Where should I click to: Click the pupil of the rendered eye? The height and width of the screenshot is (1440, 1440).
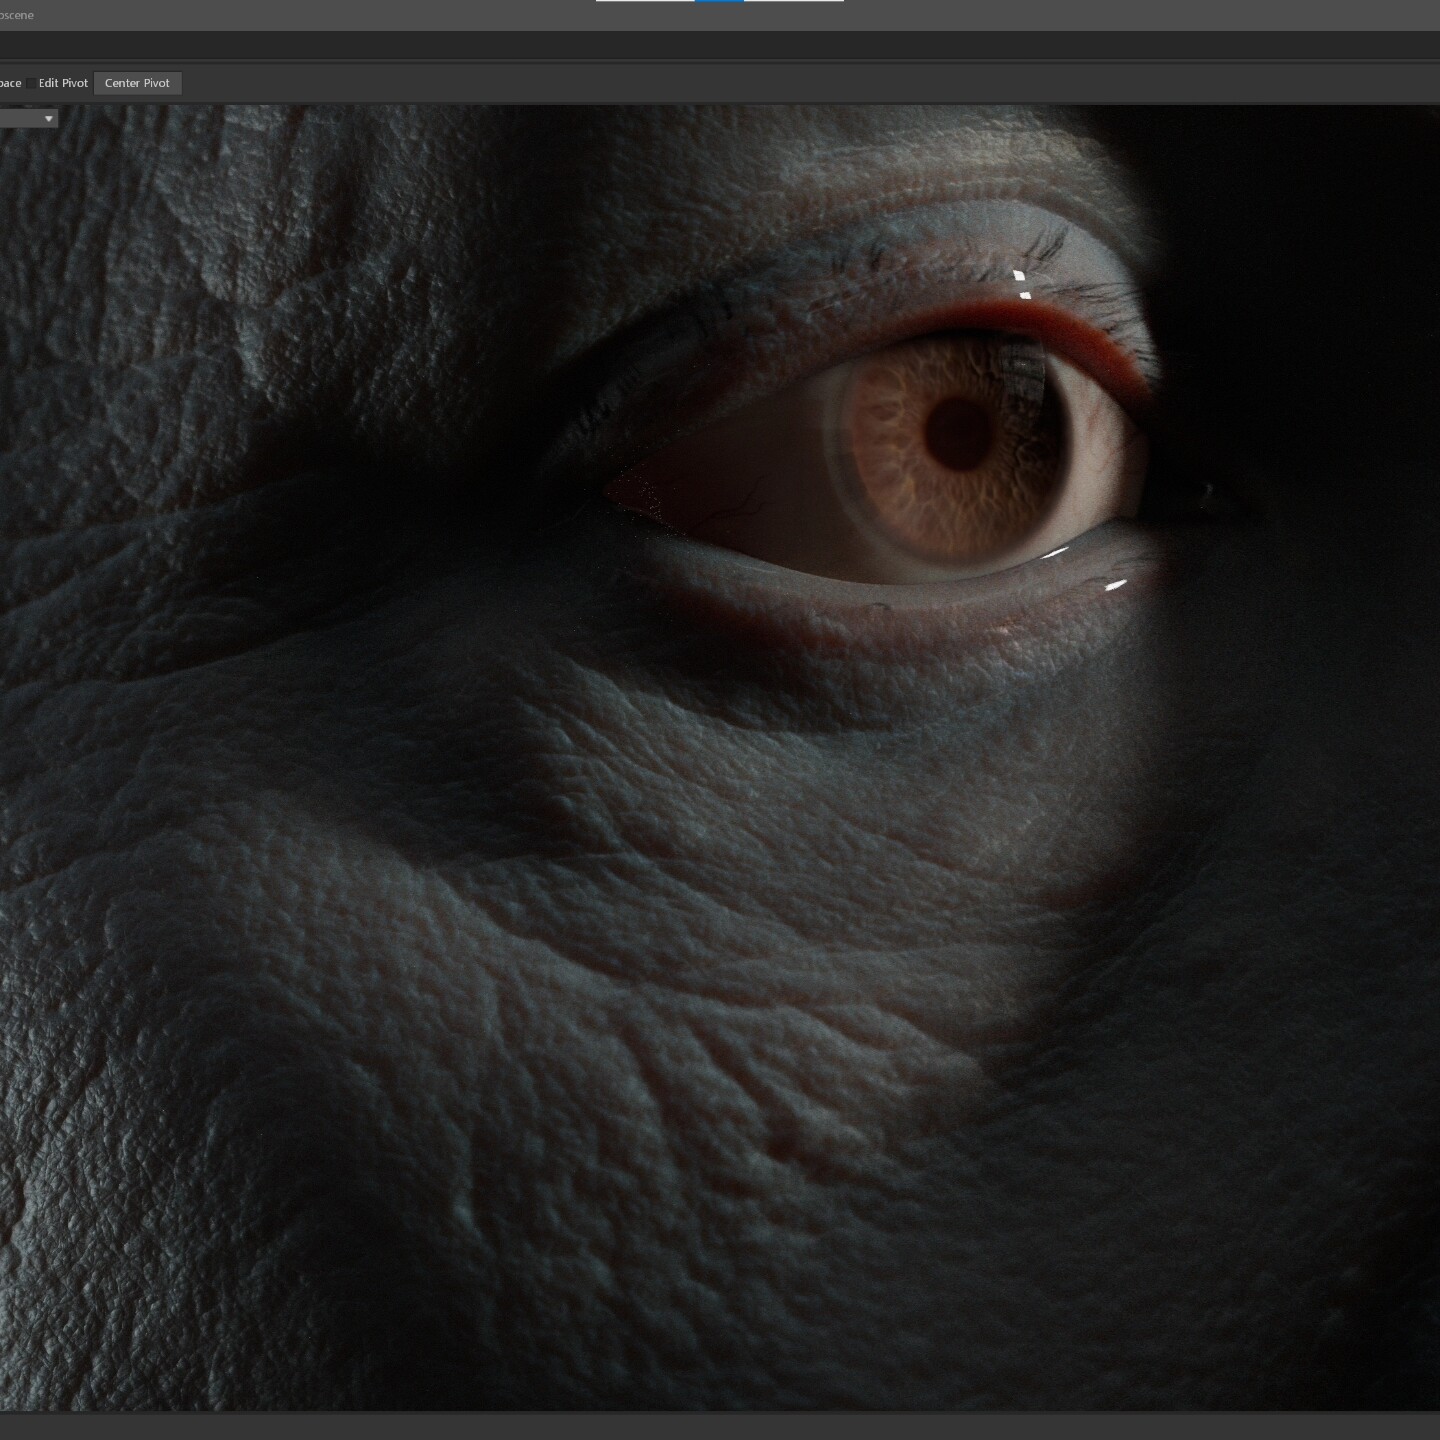(x=961, y=436)
